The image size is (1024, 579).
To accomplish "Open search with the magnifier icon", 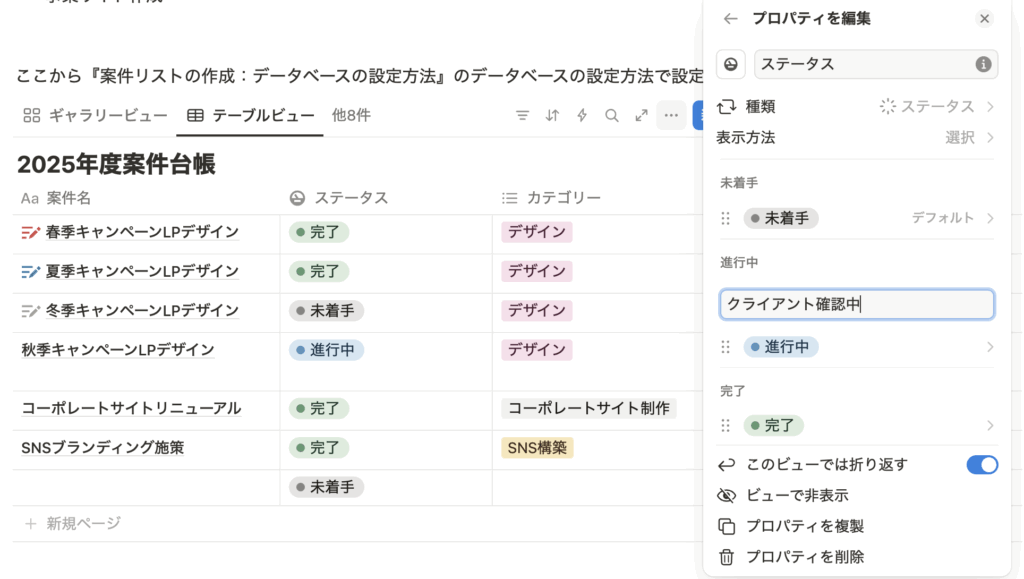I will tap(612, 116).
